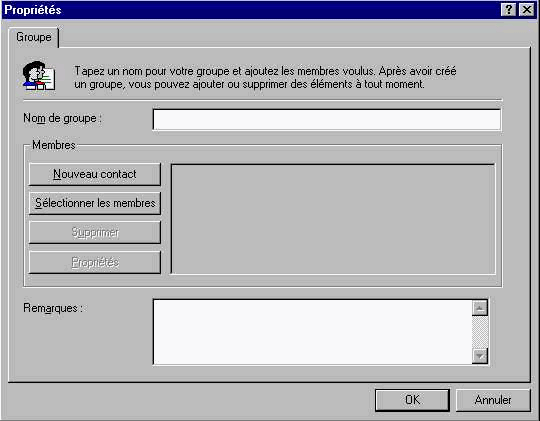This screenshot has width=540, height=421.
Task: Focus the Remarques text area
Action: 313,332
